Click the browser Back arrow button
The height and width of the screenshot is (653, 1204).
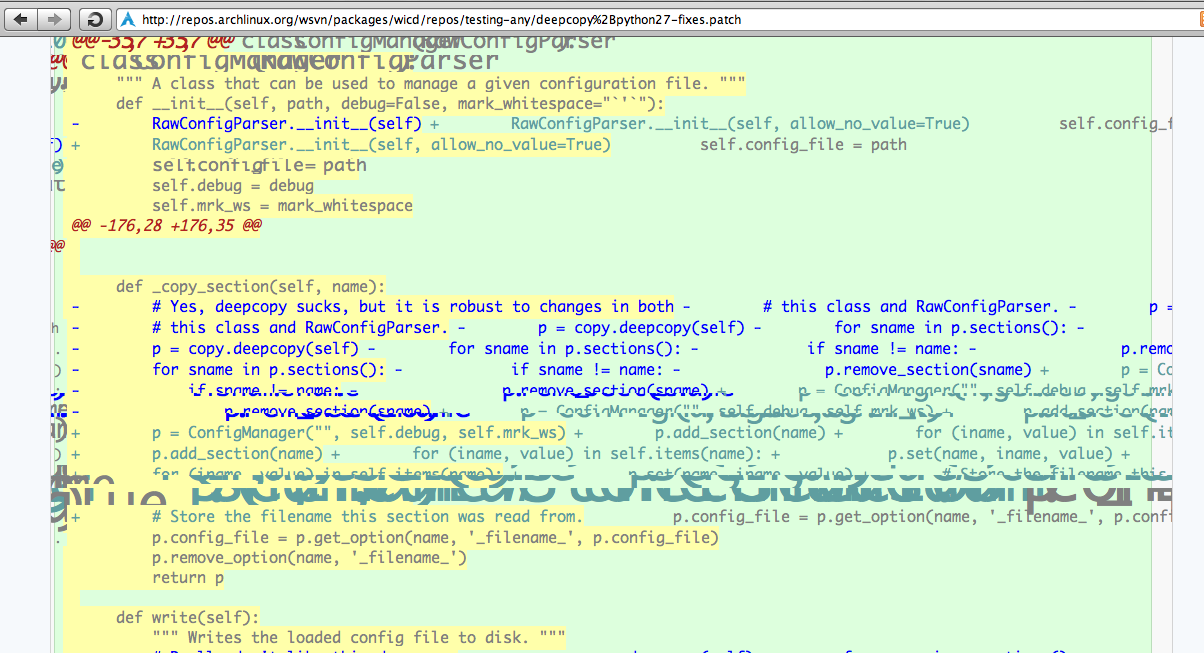(23, 19)
